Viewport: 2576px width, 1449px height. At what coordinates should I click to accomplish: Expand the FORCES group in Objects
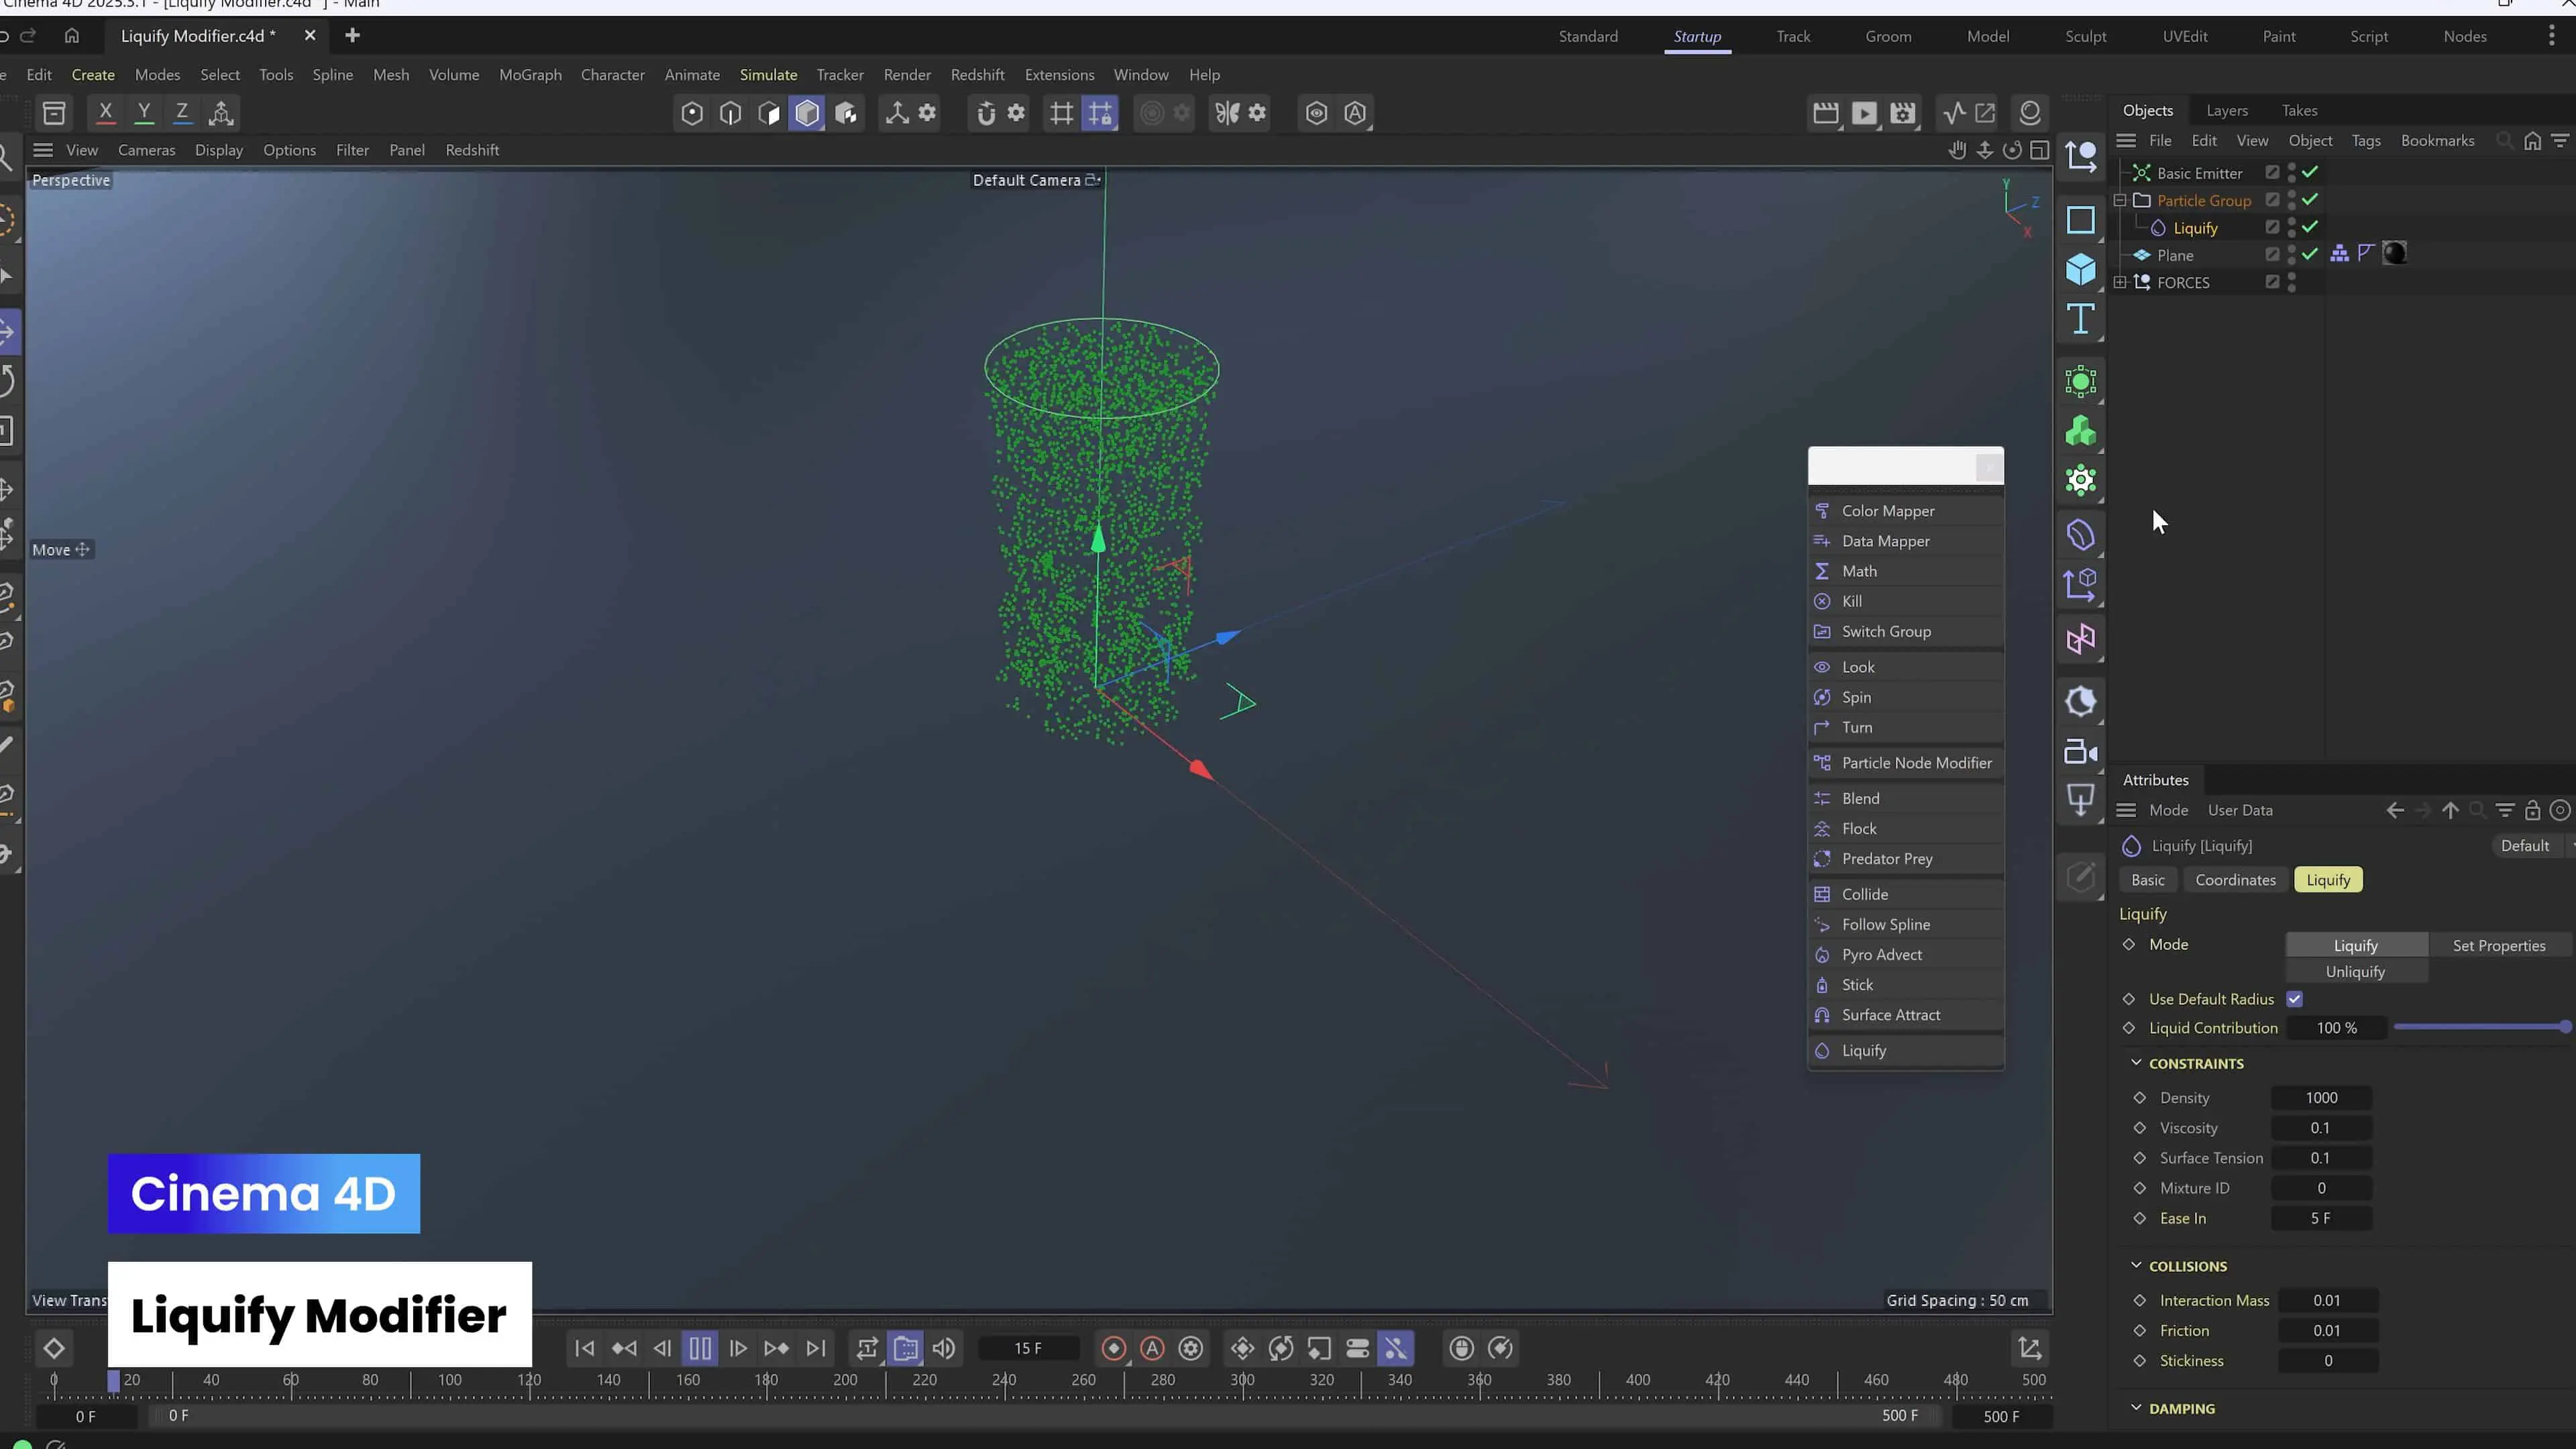(2120, 282)
